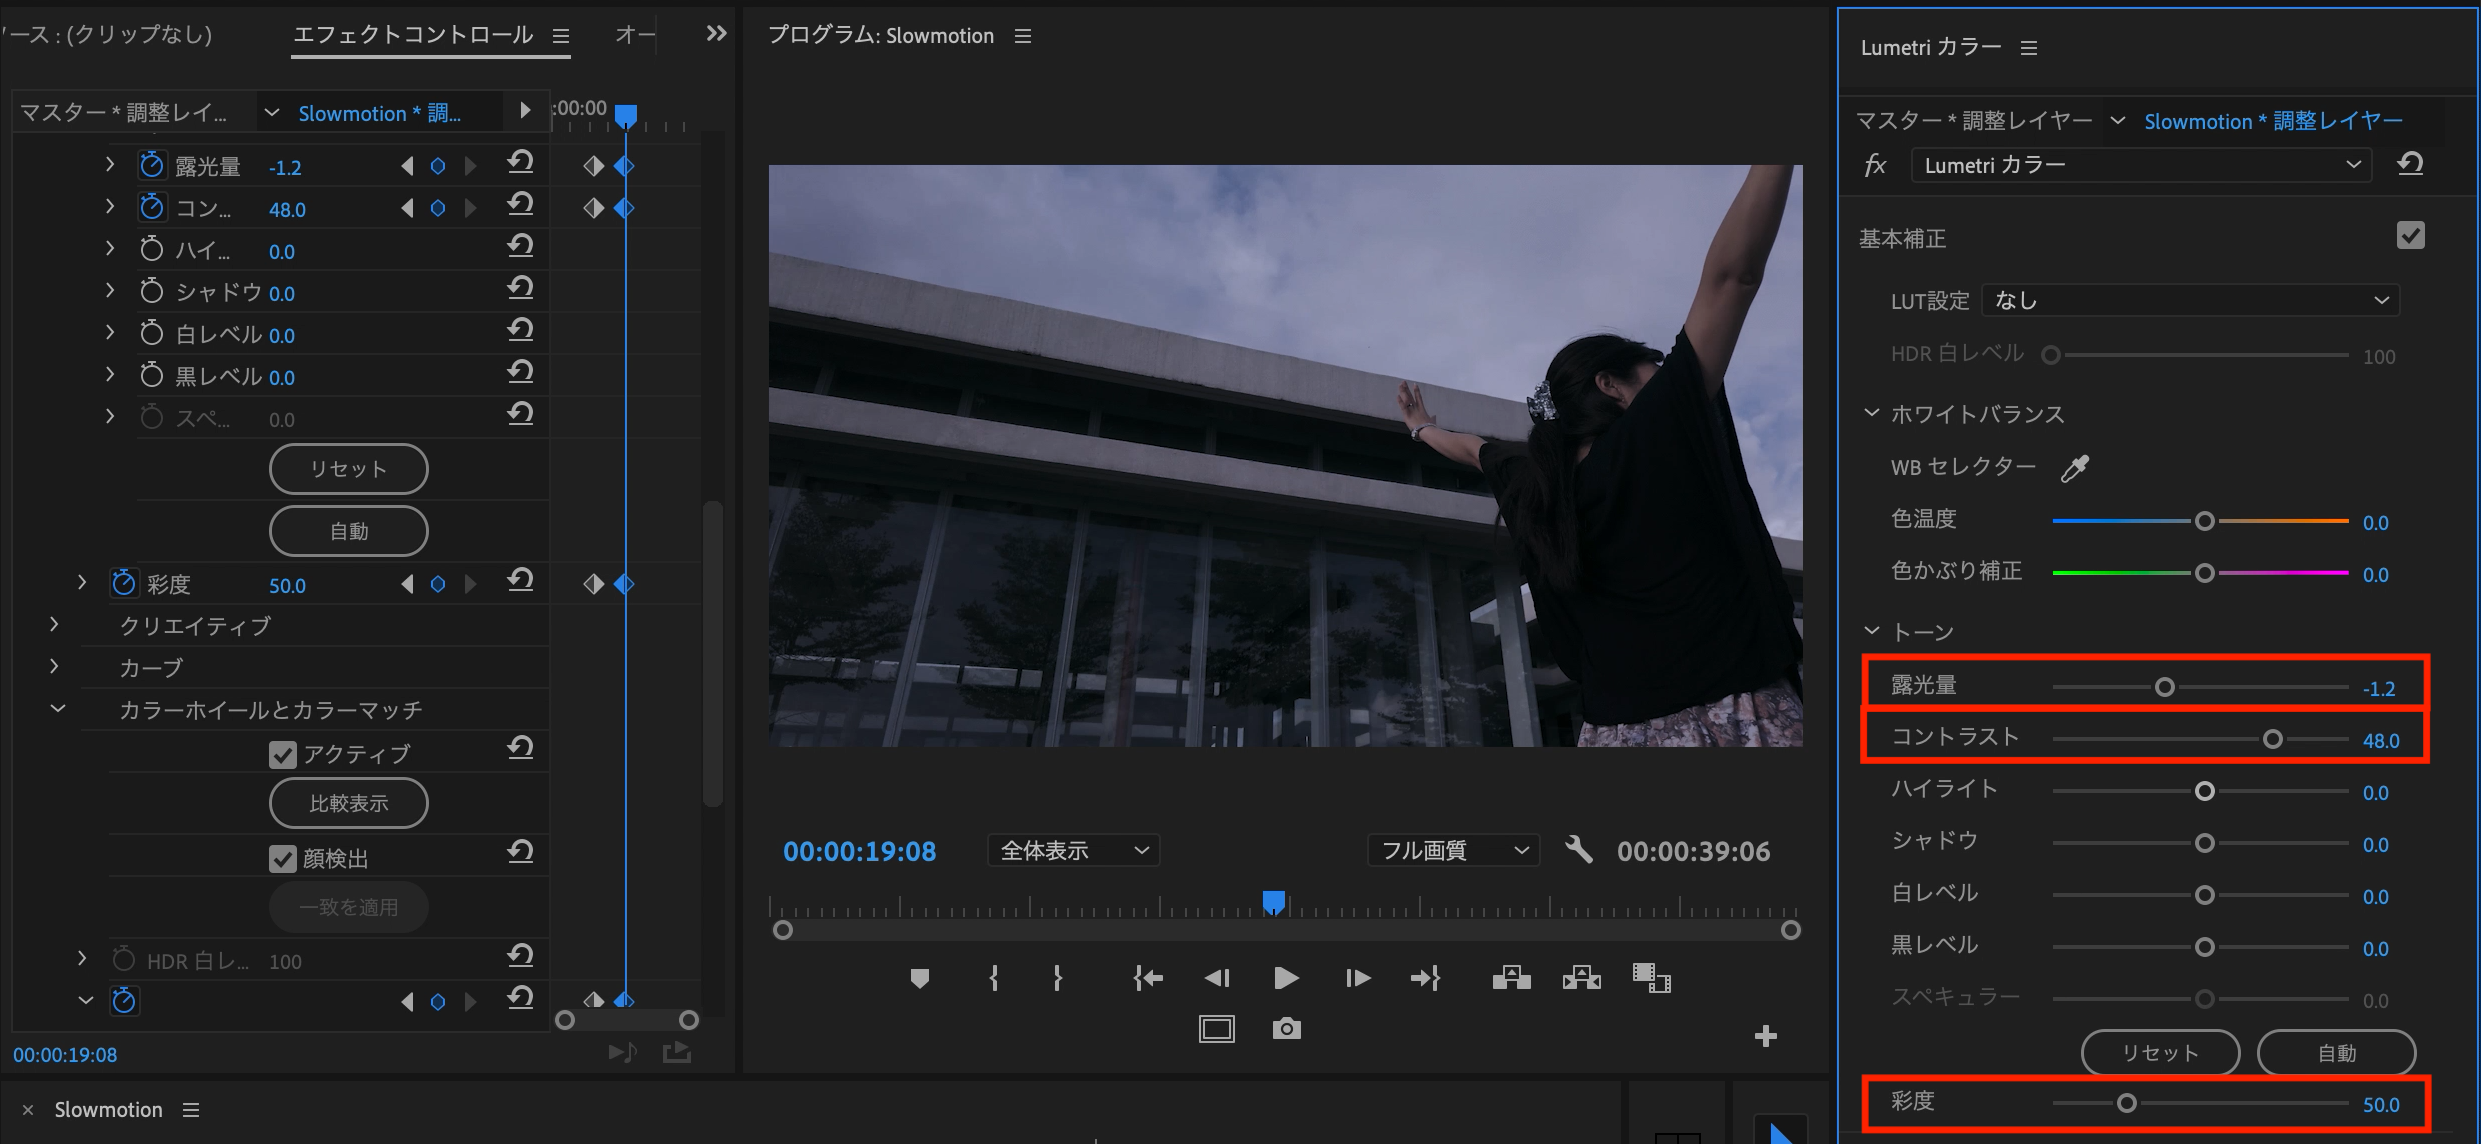Open program monitor wrench settings
Viewport: 2481px width, 1144px height.
1578,850
